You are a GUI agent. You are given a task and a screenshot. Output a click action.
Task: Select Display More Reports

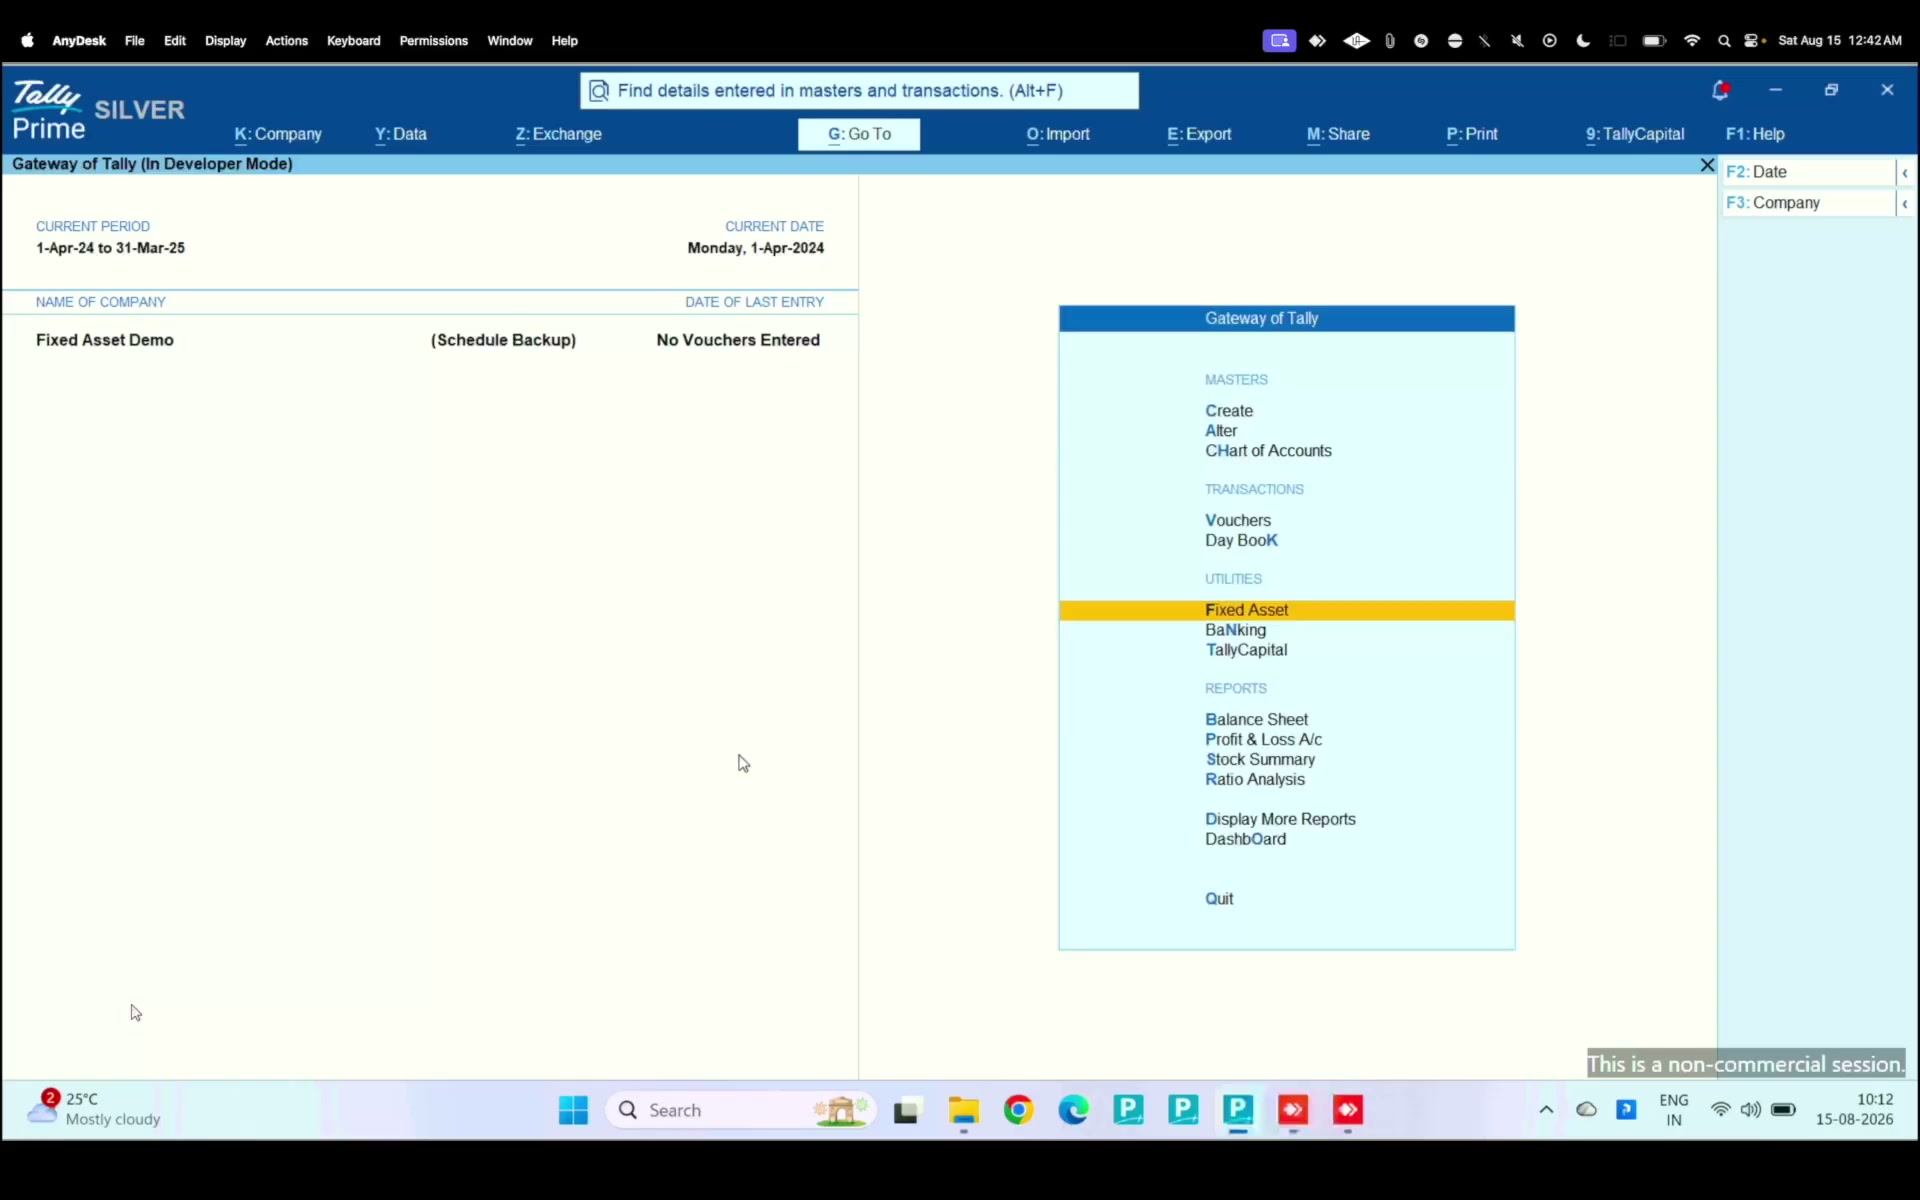[x=1280, y=819]
